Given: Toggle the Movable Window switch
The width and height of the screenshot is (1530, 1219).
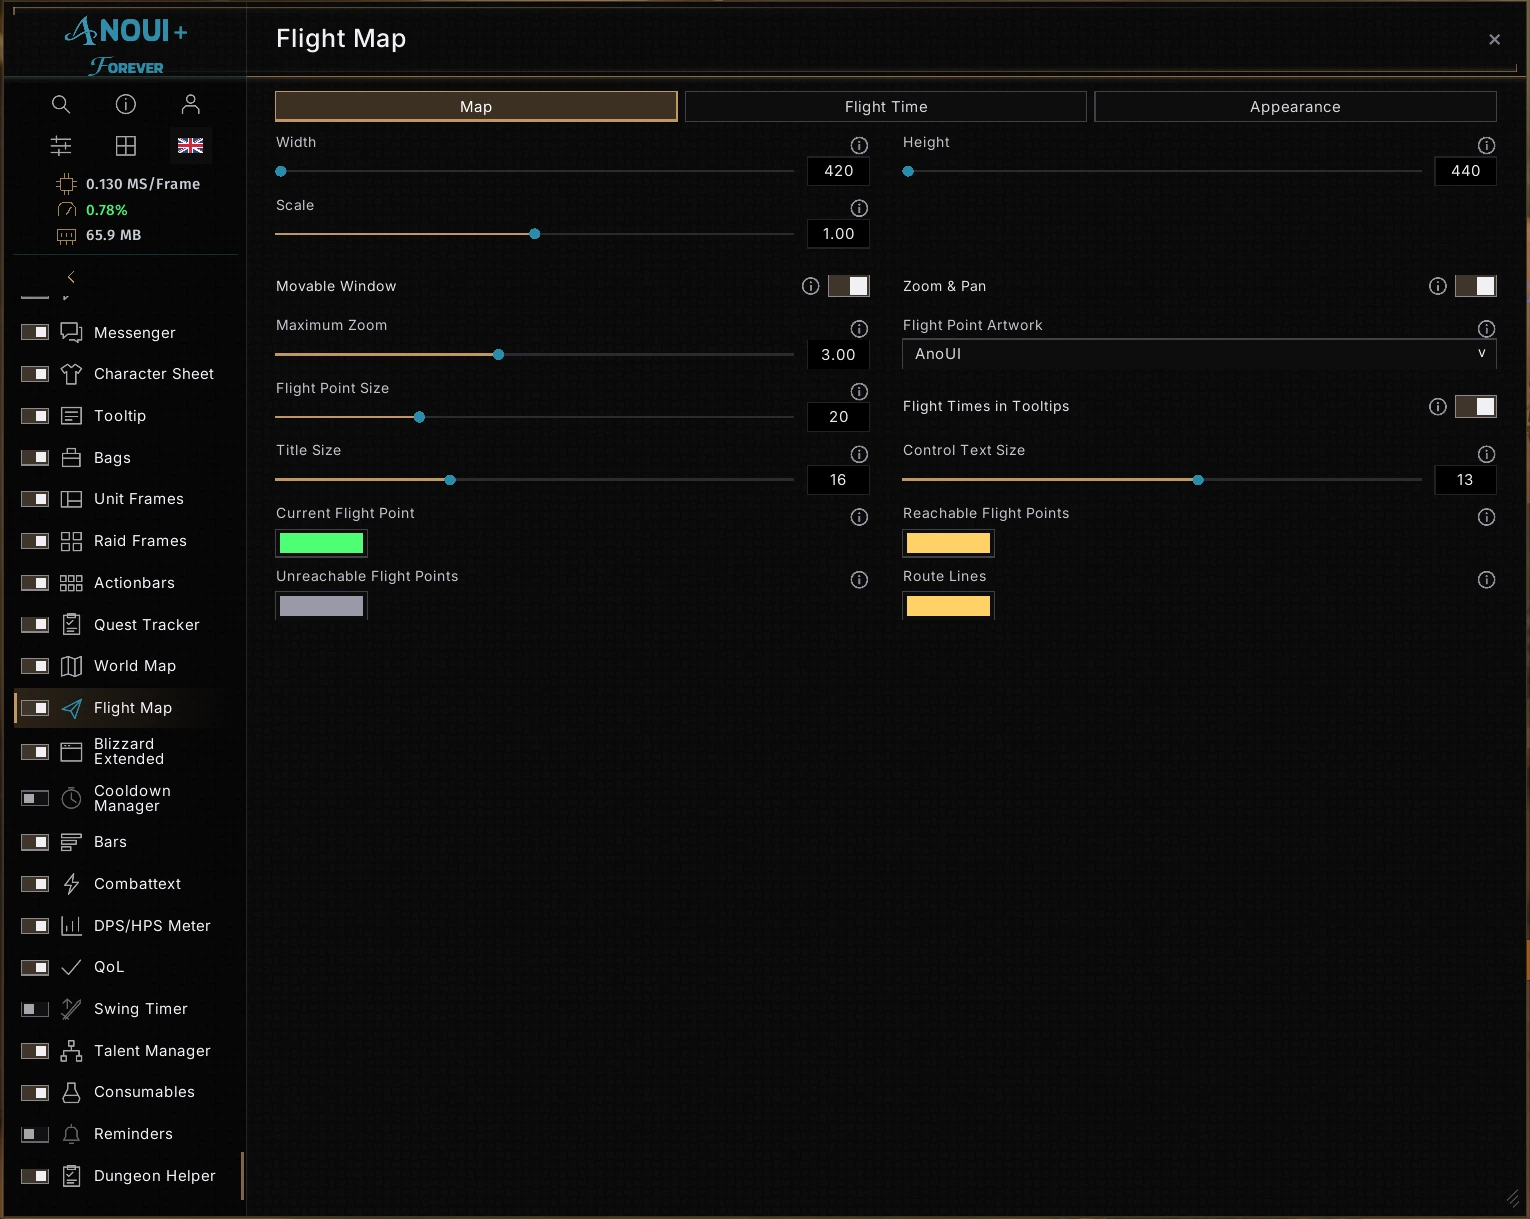Looking at the screenshot, I should [849, 286].
